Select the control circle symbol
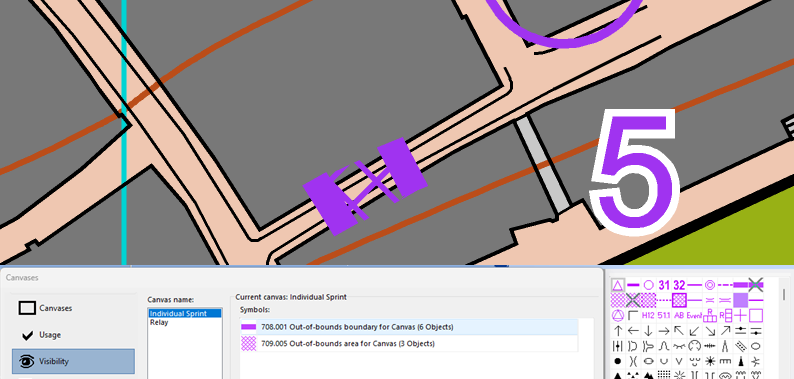794x379 pixels. pyautogui.click(x=648, y=285)
